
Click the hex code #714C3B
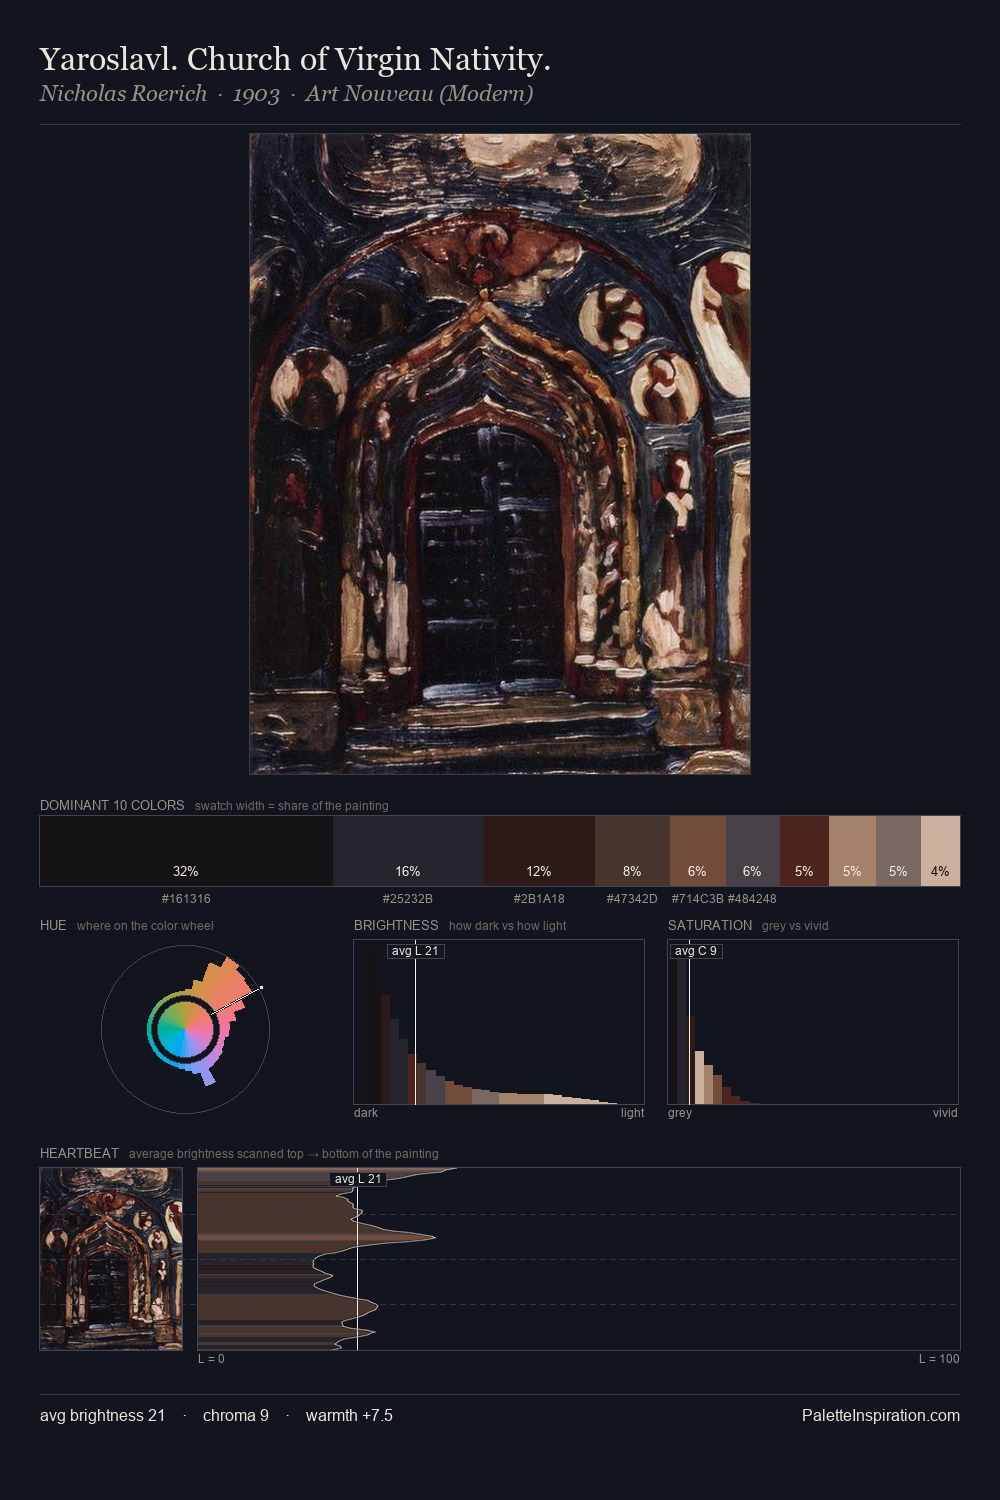tap(697, 899)
